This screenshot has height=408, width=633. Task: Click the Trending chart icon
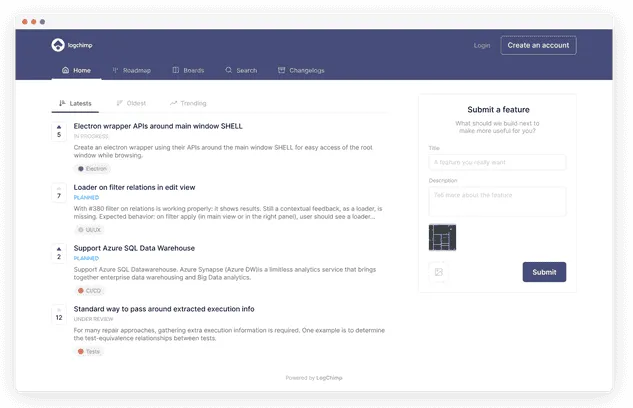point(173,103)
